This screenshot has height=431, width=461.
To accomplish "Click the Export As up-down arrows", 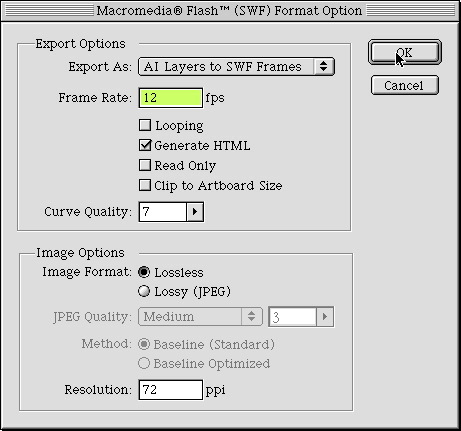I will [323, 66].
